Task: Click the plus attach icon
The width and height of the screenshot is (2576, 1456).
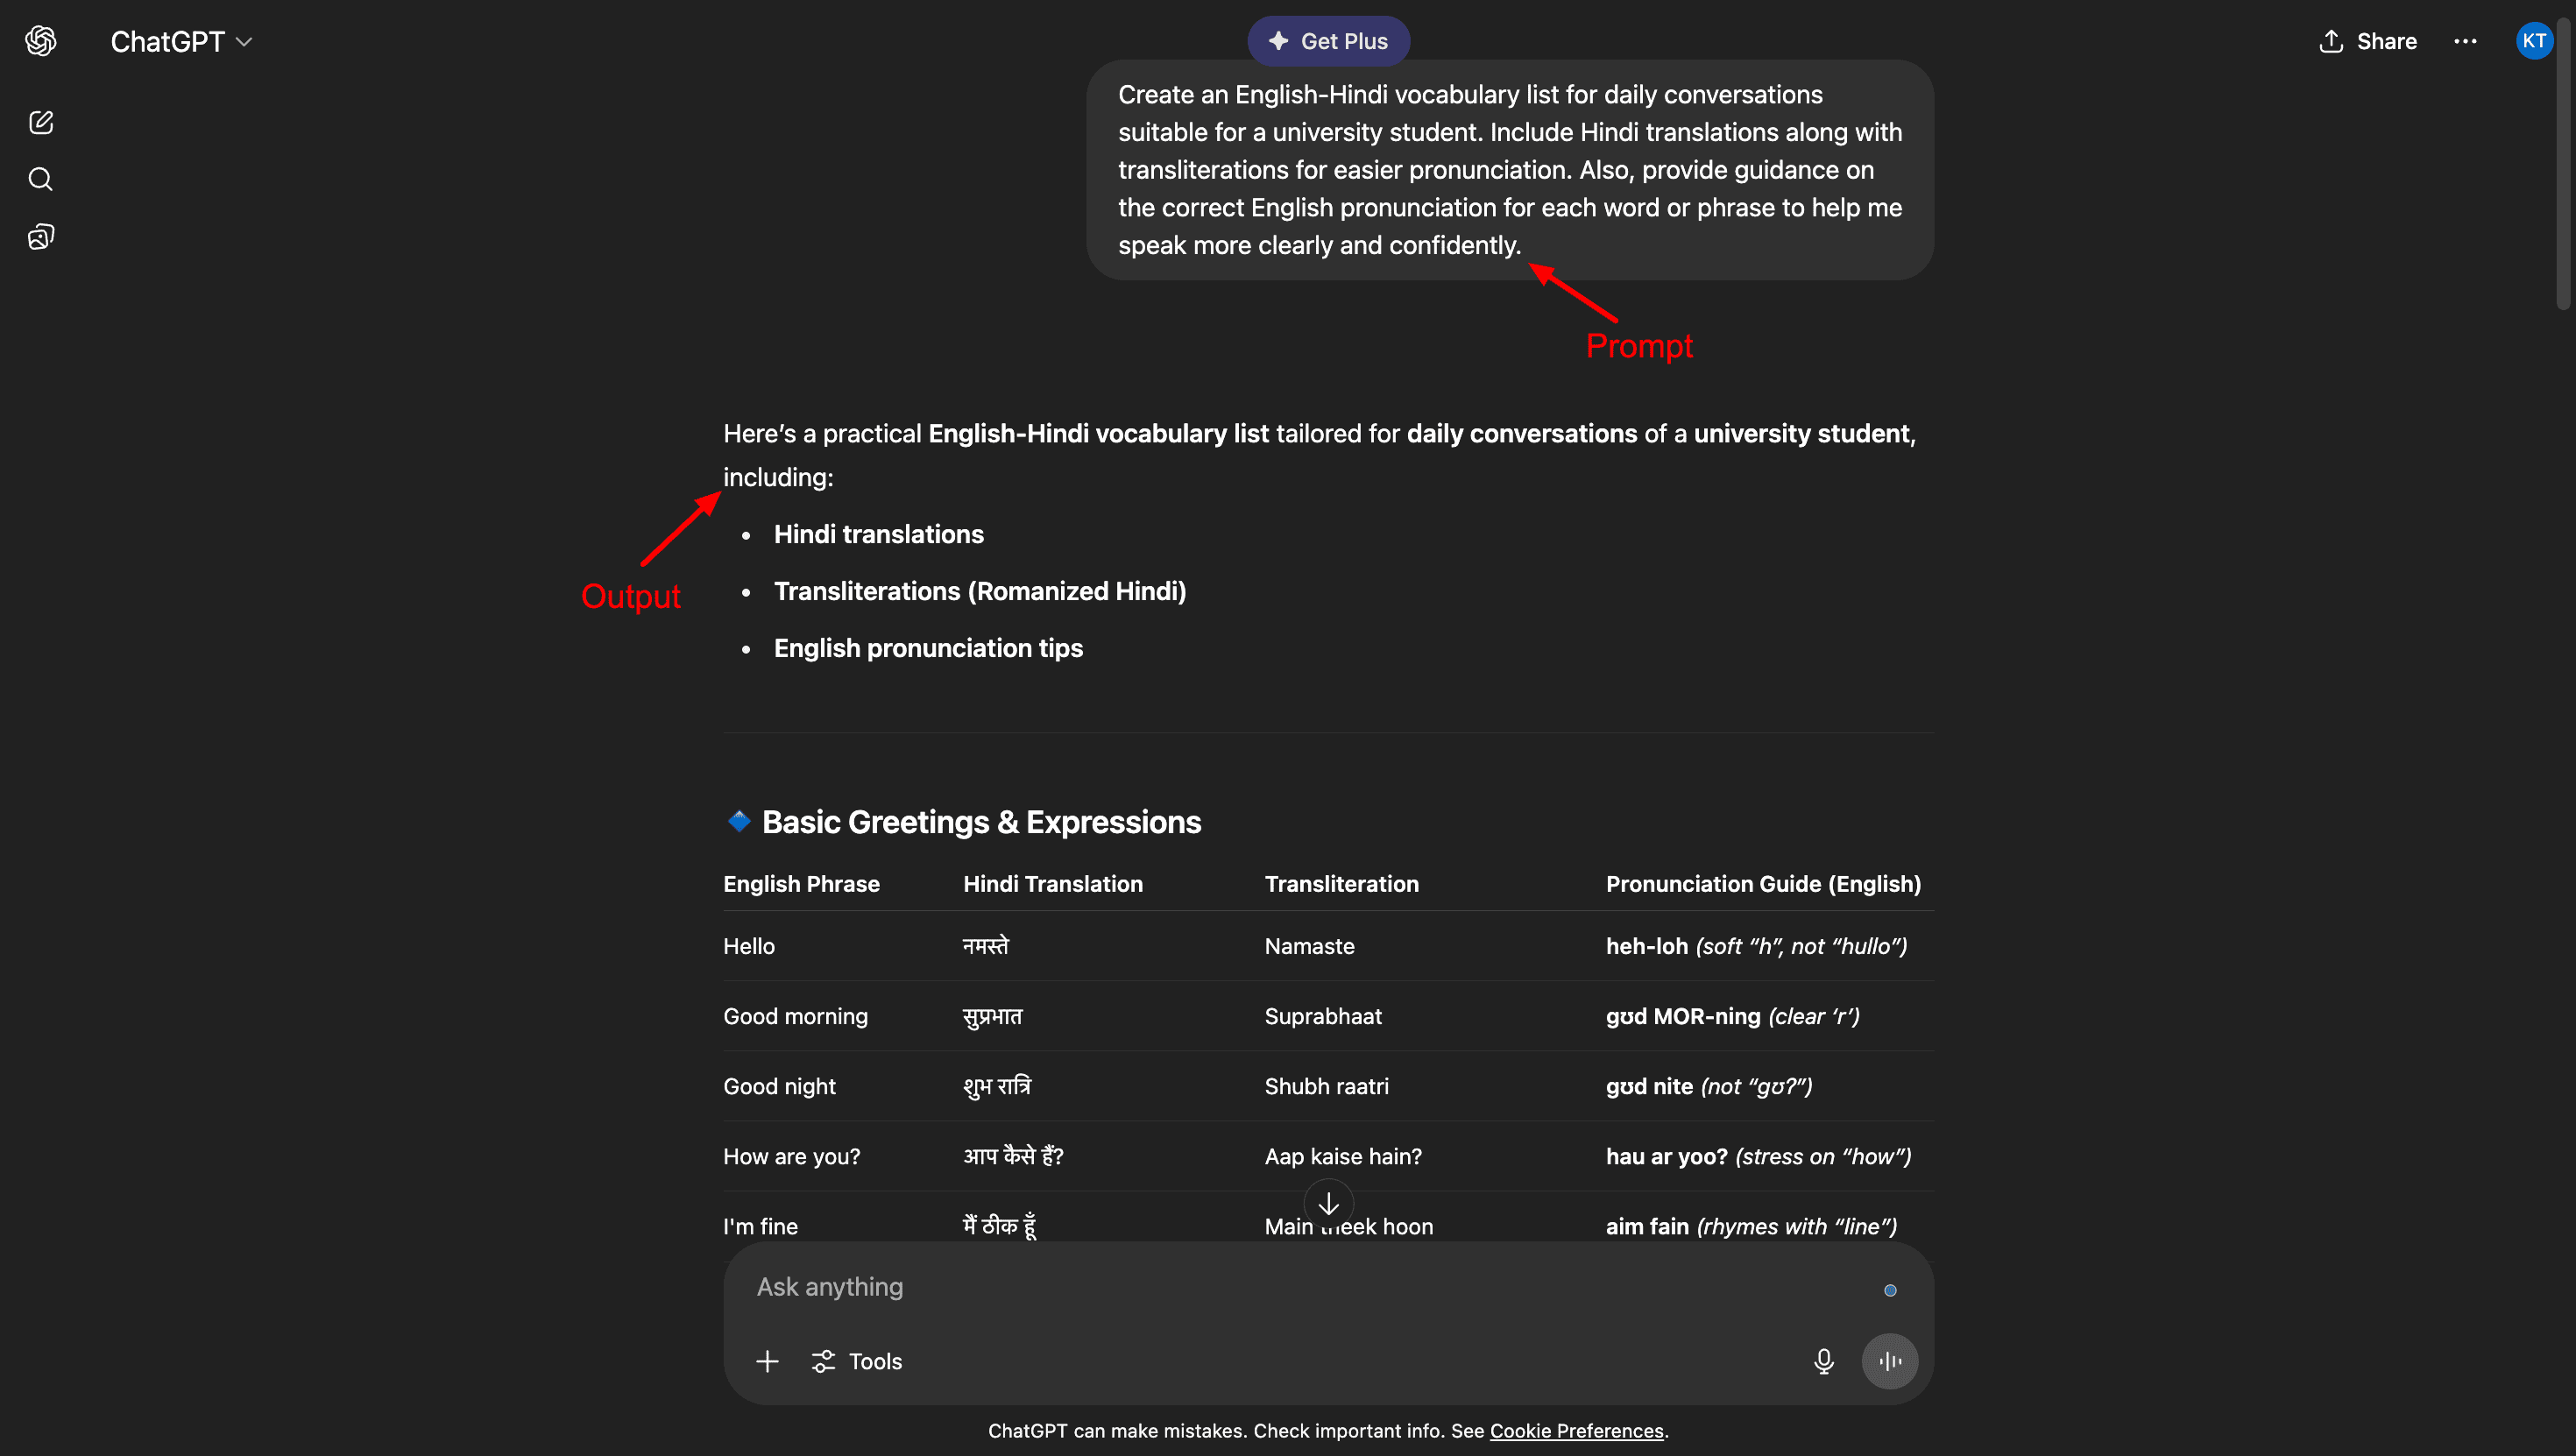Action: (x=767, y=1361)
